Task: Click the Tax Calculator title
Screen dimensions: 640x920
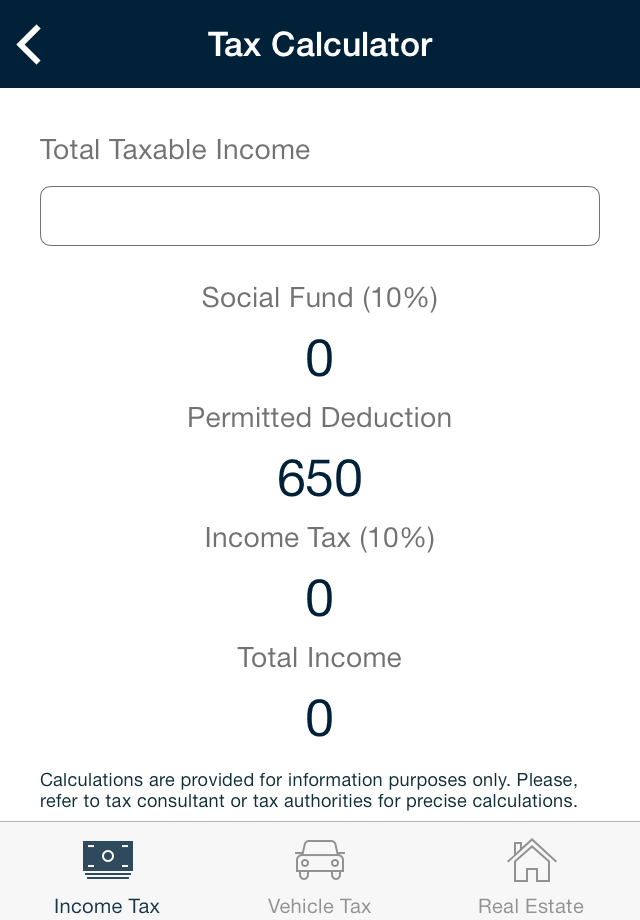Action: [320, 45]
